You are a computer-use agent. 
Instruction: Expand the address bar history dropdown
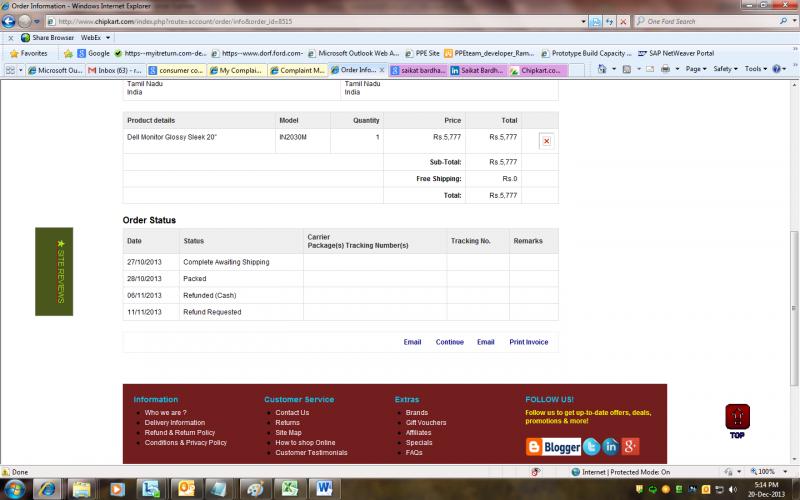583,21
